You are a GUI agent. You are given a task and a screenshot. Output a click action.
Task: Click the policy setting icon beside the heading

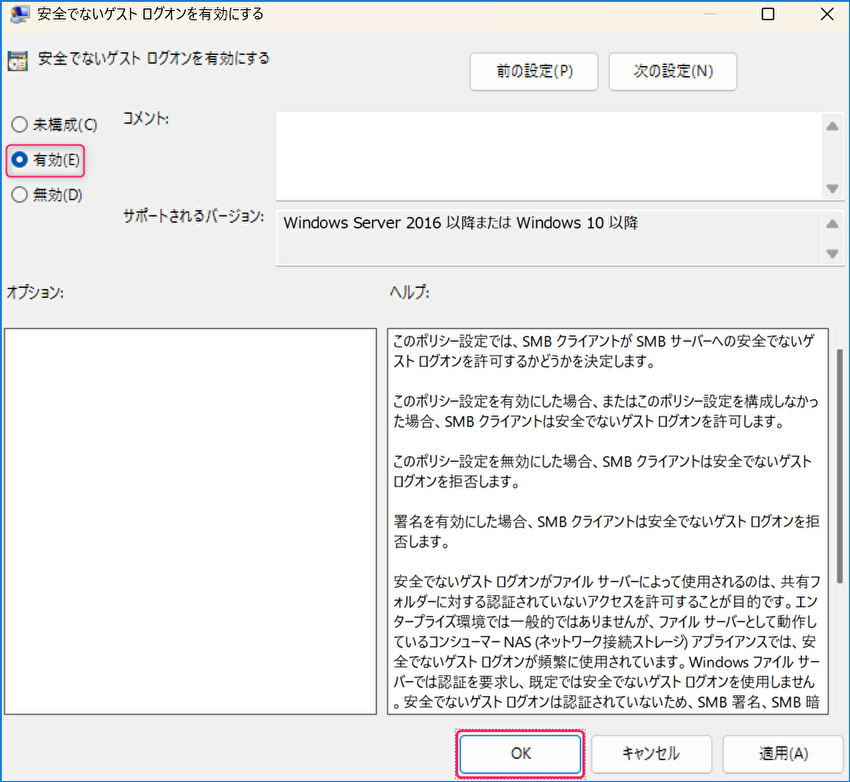(x=18, y=60)
